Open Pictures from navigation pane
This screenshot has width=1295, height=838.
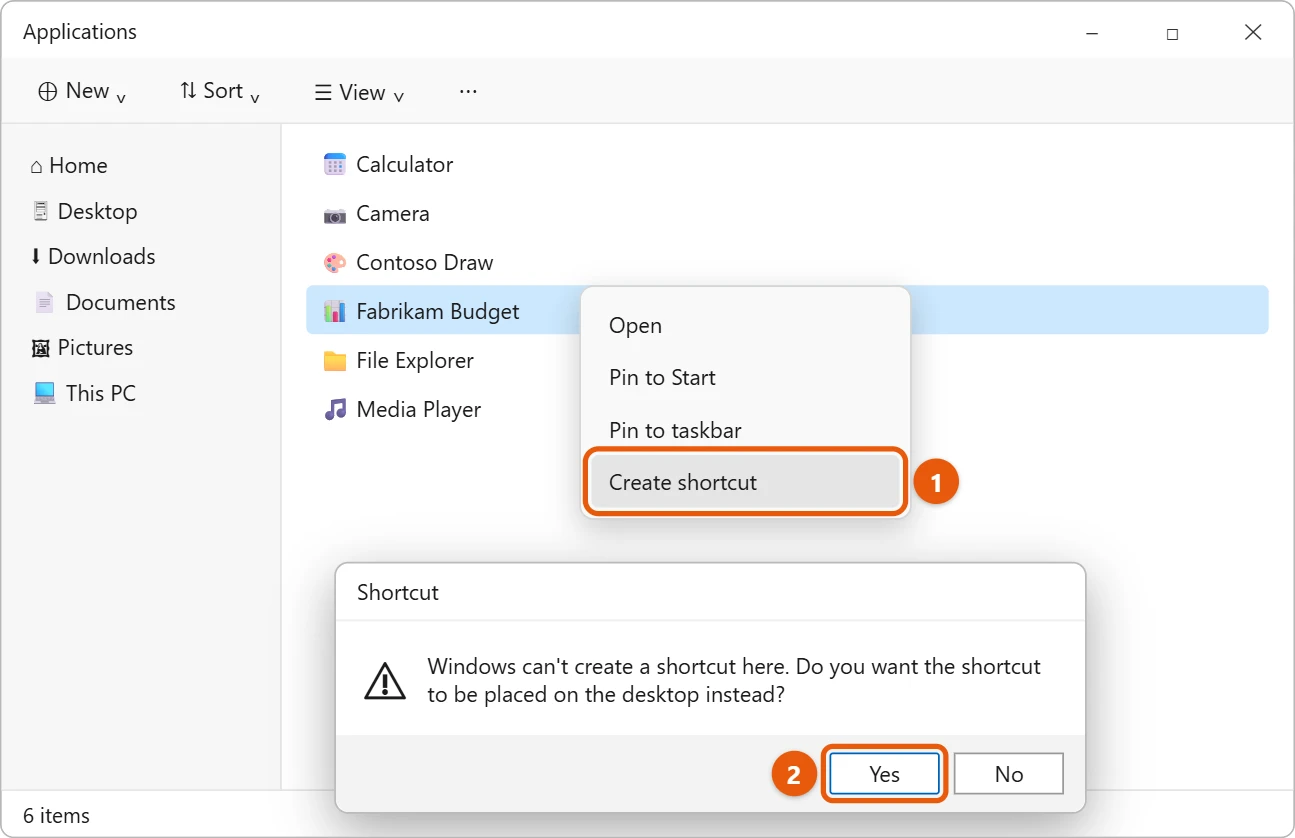click(82, 348)
